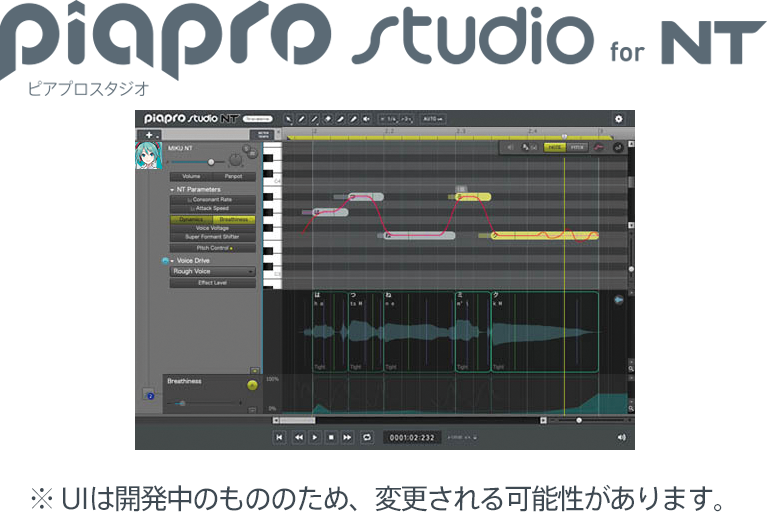Toggle mute M button on MIKU NT track
The image size is (768, 512).
pyautogui.click(x=253, y=153)
